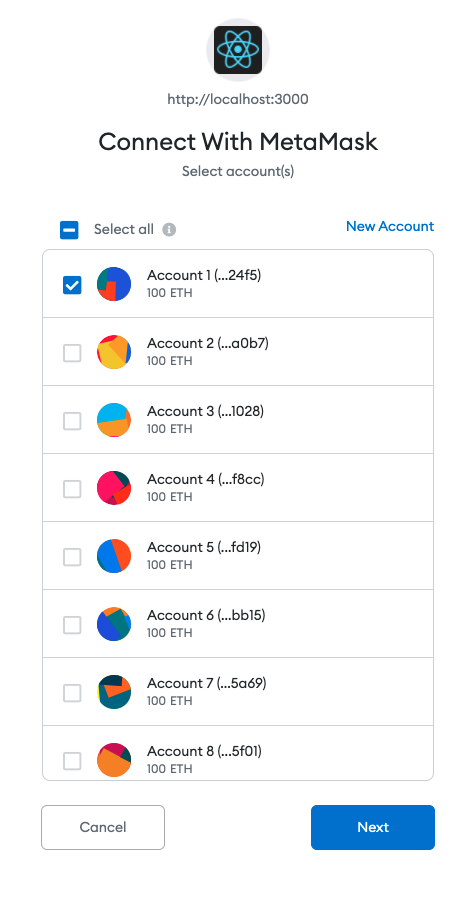
Task: Click Account 6 (...bb15) name
Action: [x=206, y=615]
